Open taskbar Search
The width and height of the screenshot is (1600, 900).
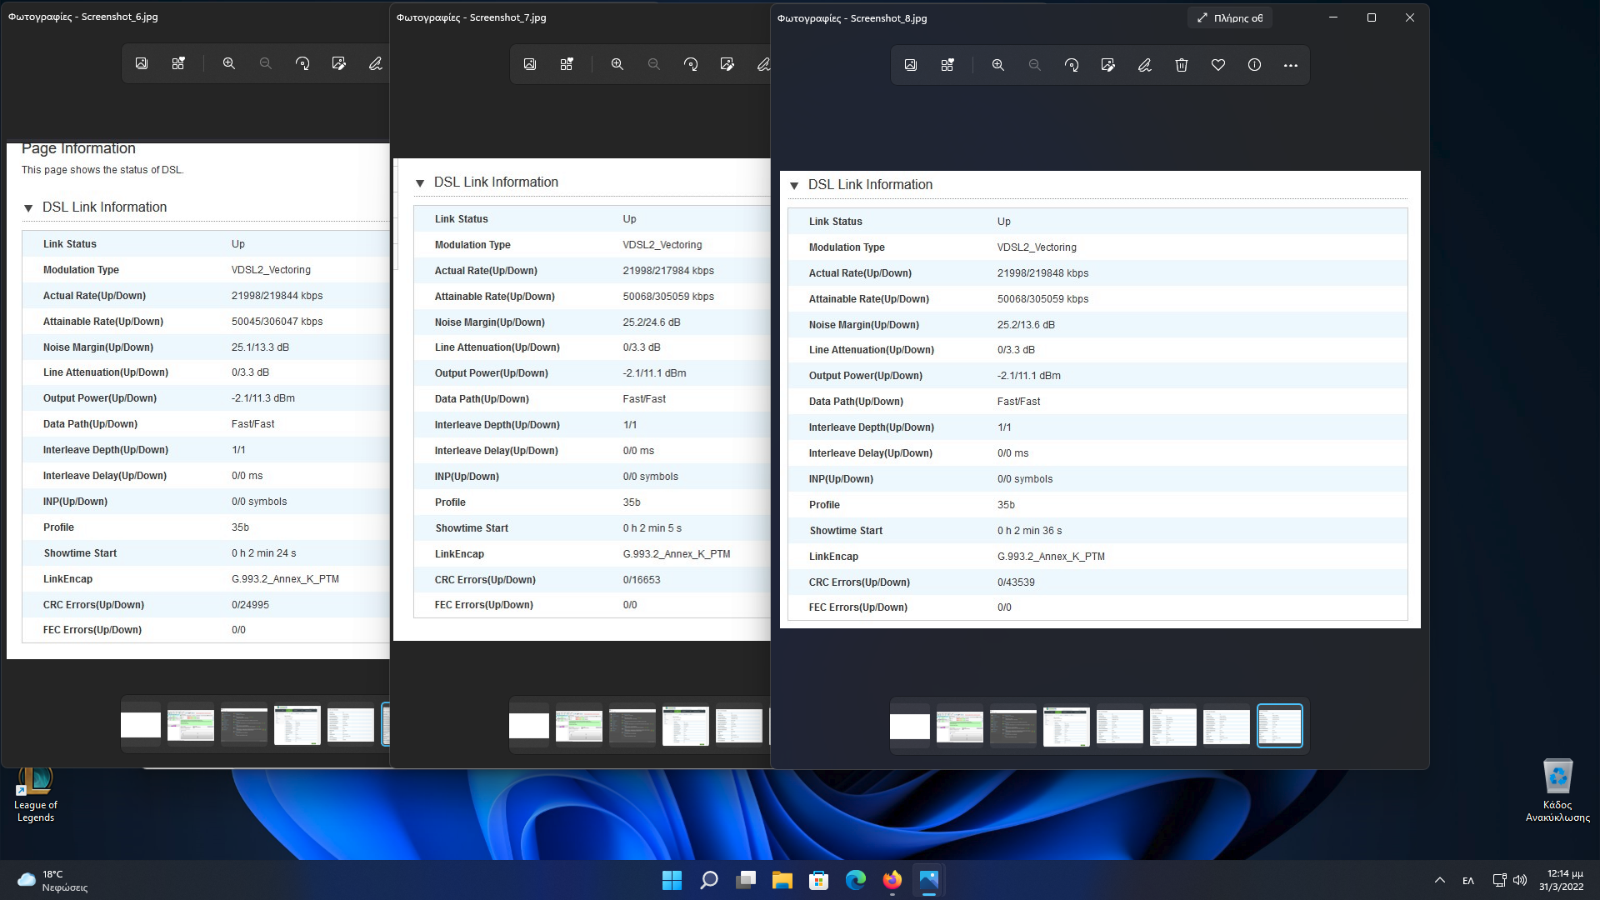[x=709, y=880]
